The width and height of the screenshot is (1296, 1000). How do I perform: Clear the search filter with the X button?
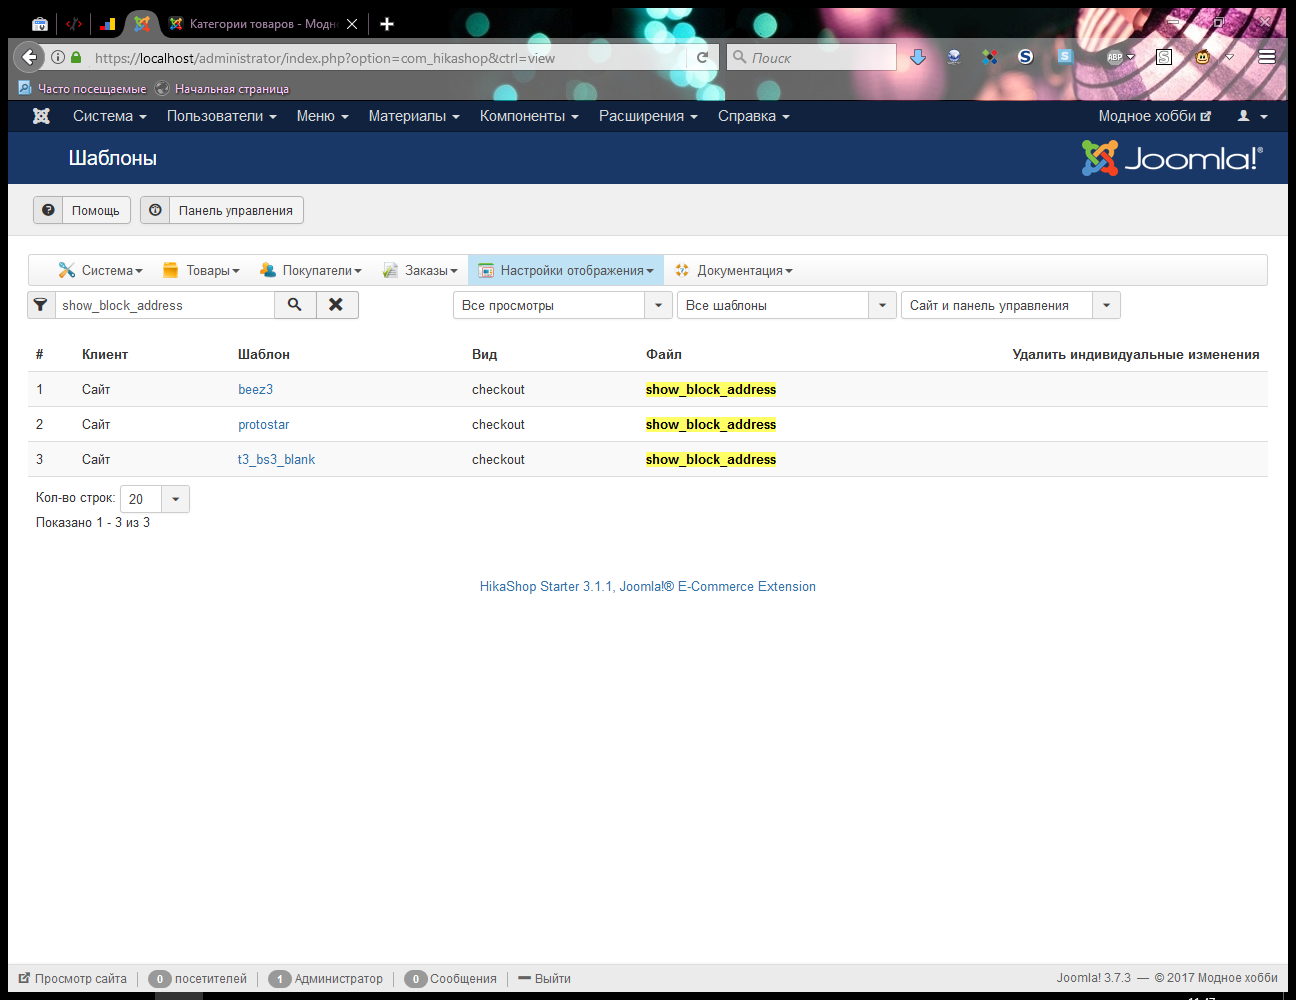tap(337, 305)
